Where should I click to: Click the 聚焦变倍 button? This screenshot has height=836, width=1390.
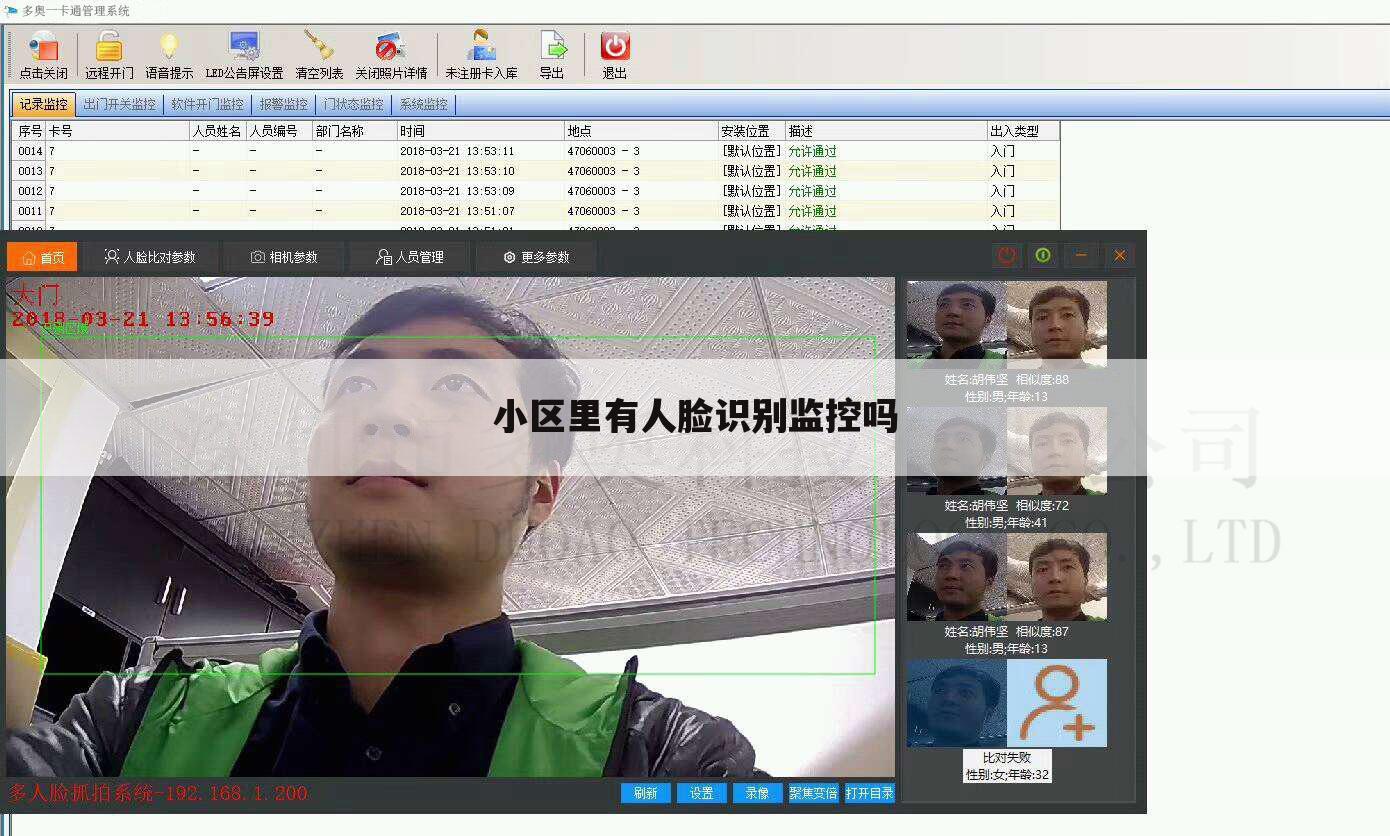(813, 793)
